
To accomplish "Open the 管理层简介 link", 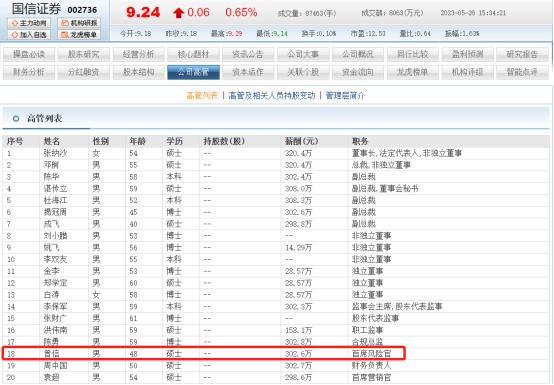I will (345, 95).
